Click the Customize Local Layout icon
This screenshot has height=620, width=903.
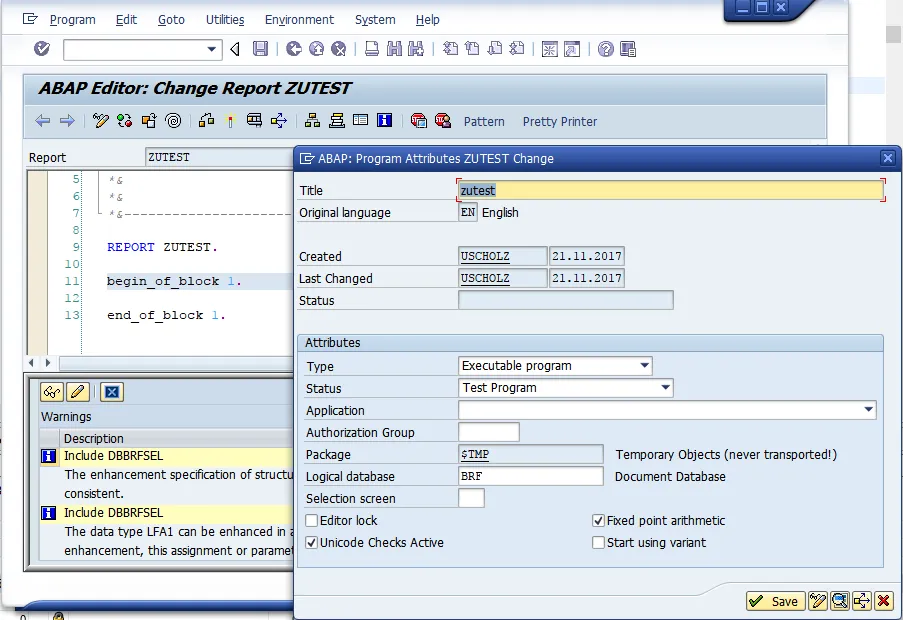point(628,49)
